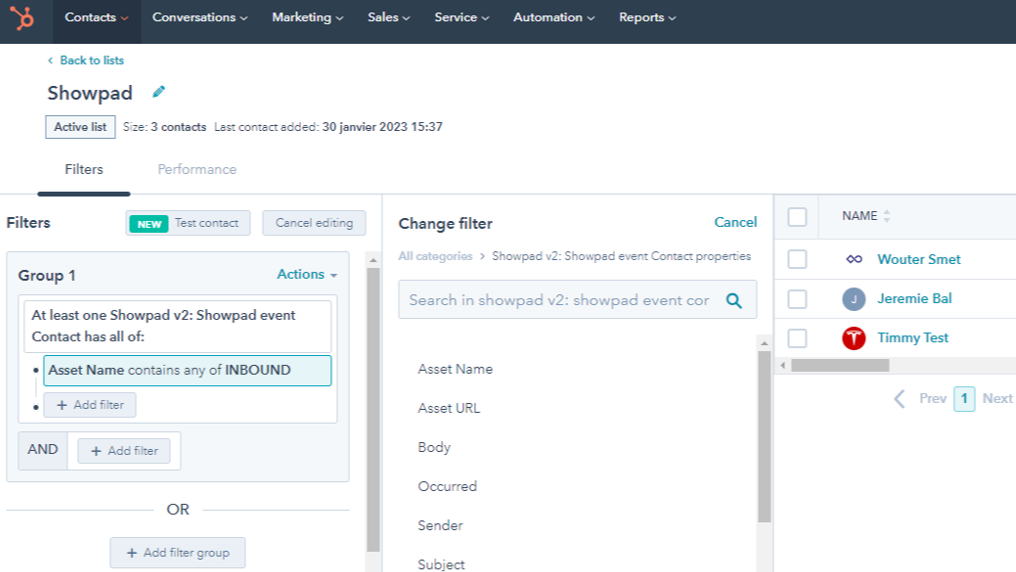Select the Subject property
The height and width of the screenshot is (572, 1016).
point(441,564)
